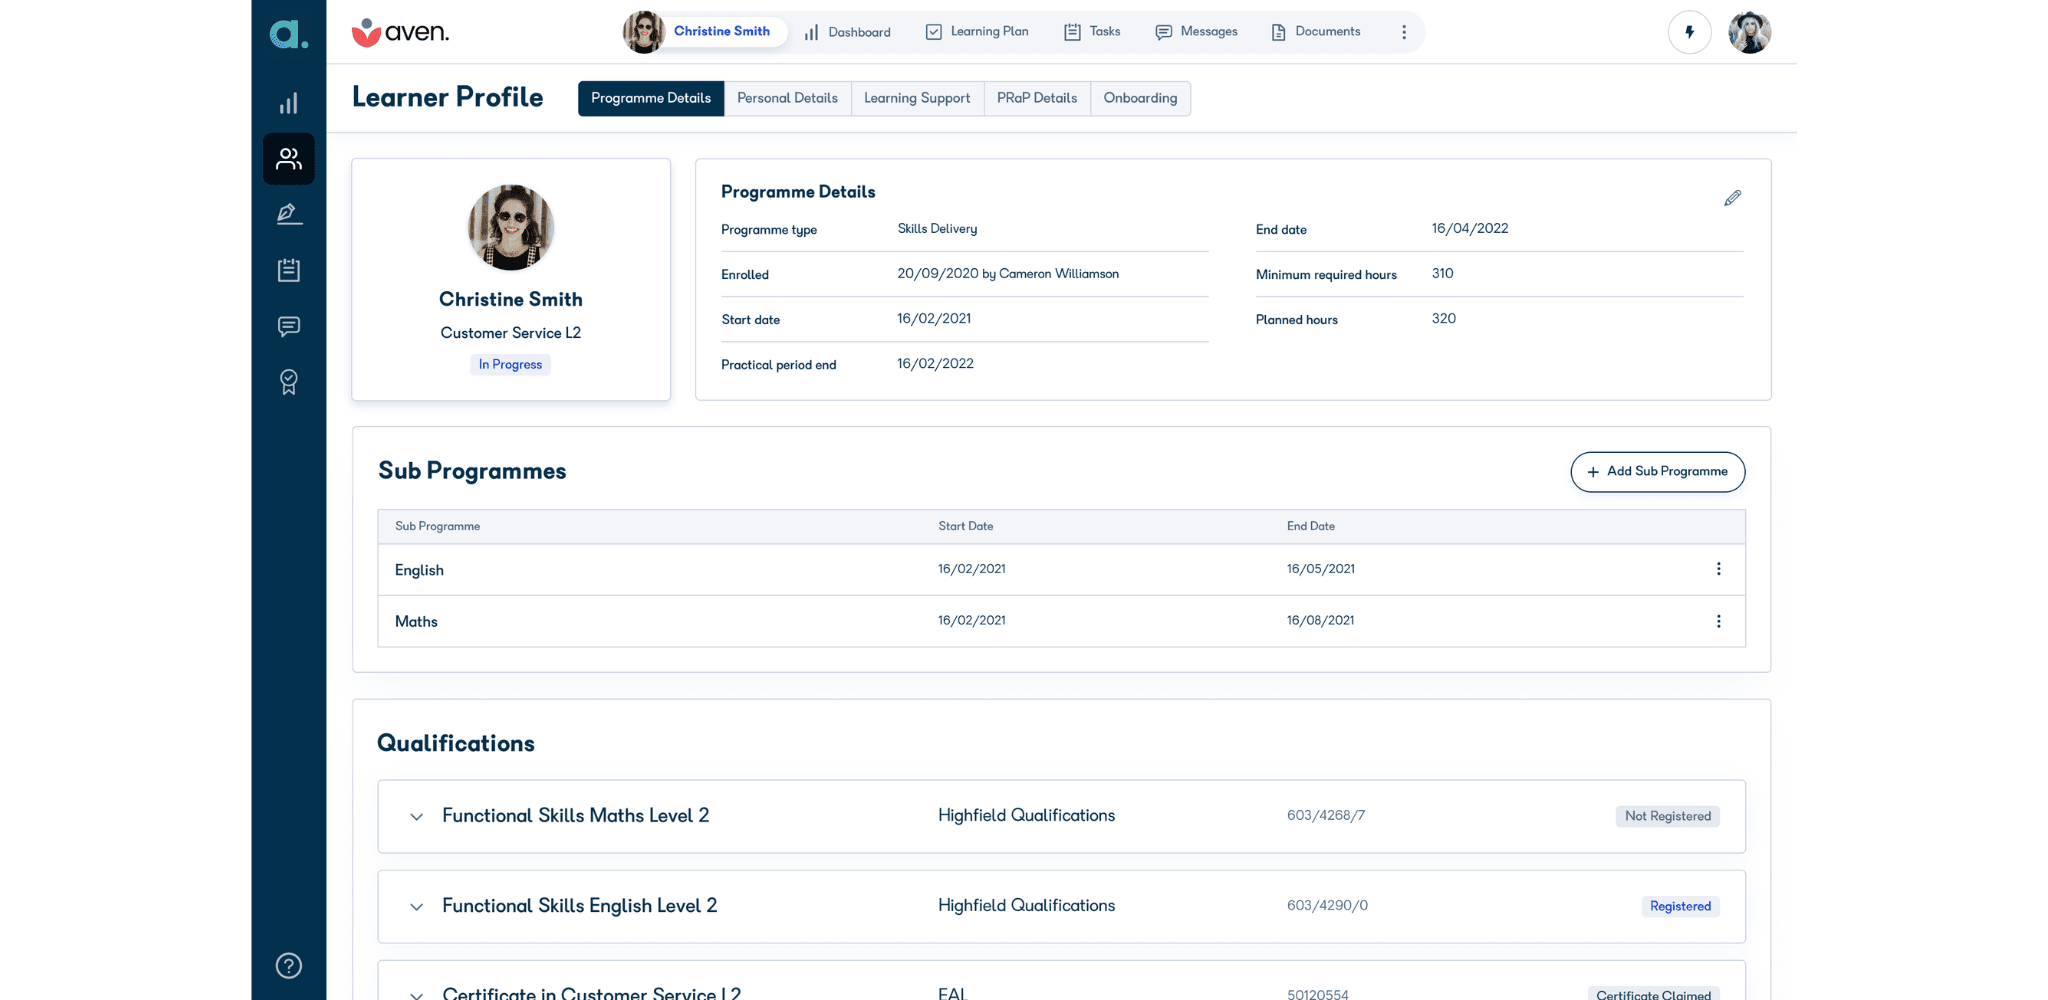Viewport: 2048px width, 1000px height.
Task: Click Christine Smith's avatar in the top navigation
Action: [x=644, y=32]
